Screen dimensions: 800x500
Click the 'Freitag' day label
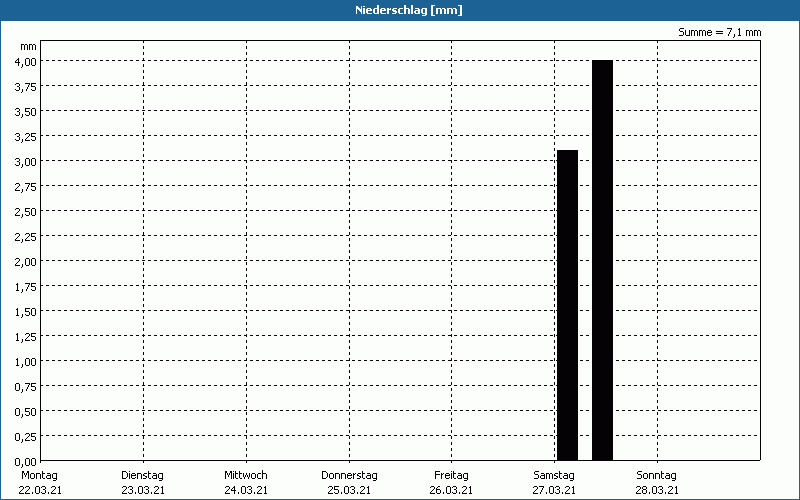(452, 476)
